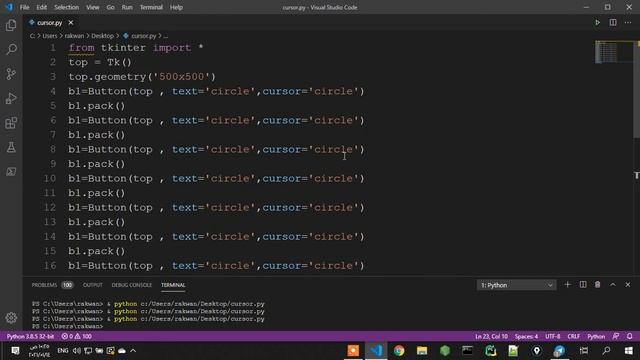Click line 3 'top.geometry' code text
Viewport: 640px width, 360px height.
pyautogui.click(x=142, y=77)
